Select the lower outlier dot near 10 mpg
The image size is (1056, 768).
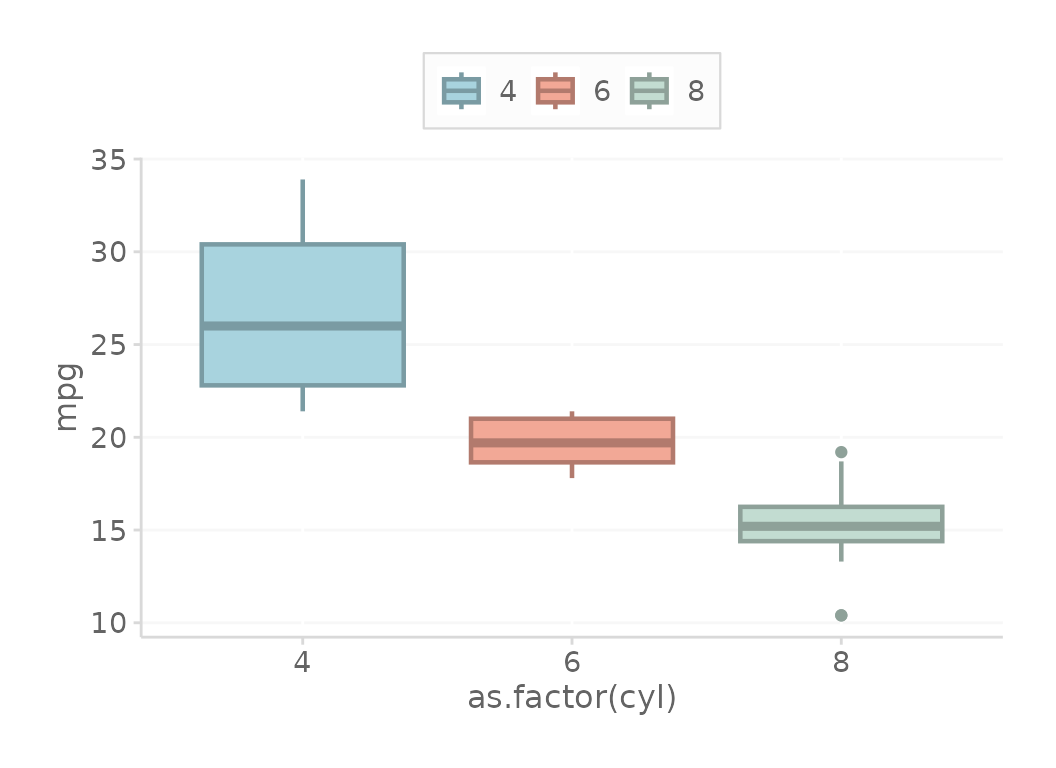[x=840, y=615]
